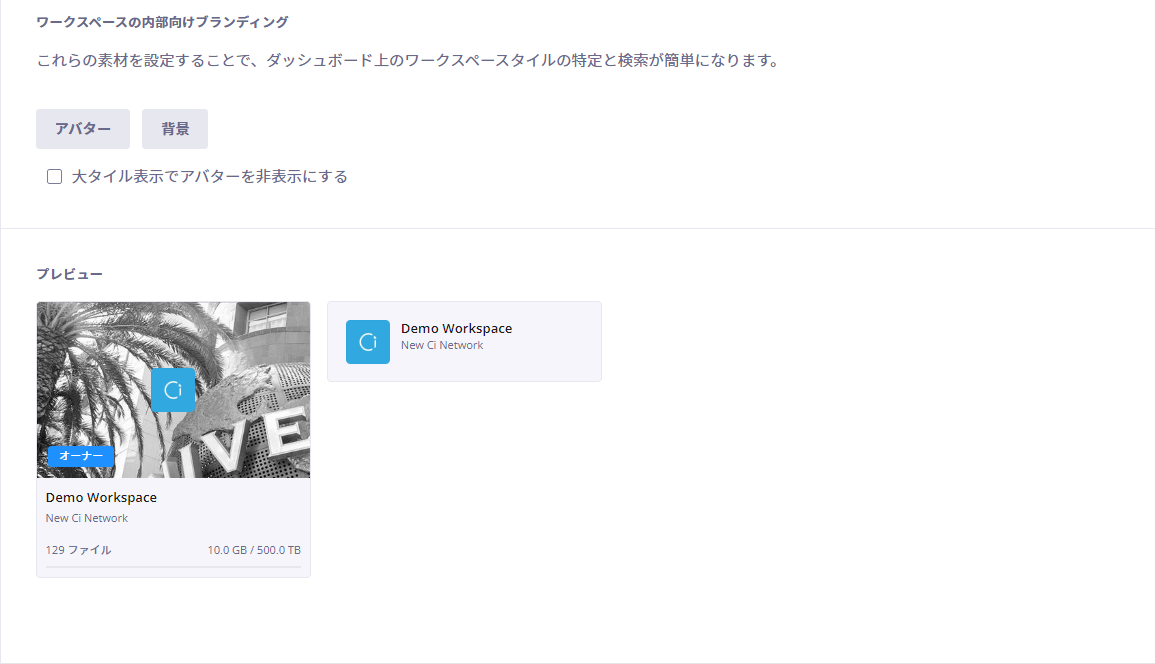Viewport: 1155px width, 664px height.
Task: Click the 129 ファイル count
Action: pyautogui.click(x=78, y=550)
